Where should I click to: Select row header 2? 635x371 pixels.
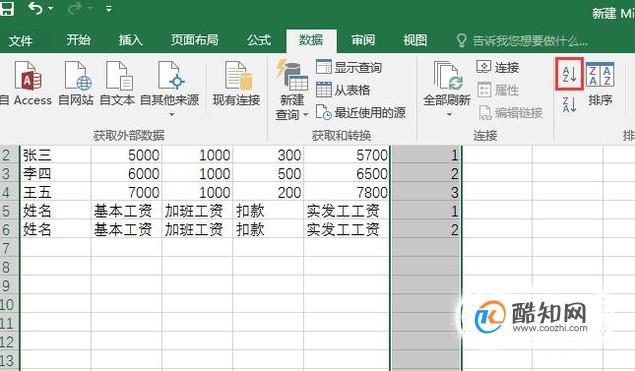point(9,155)
